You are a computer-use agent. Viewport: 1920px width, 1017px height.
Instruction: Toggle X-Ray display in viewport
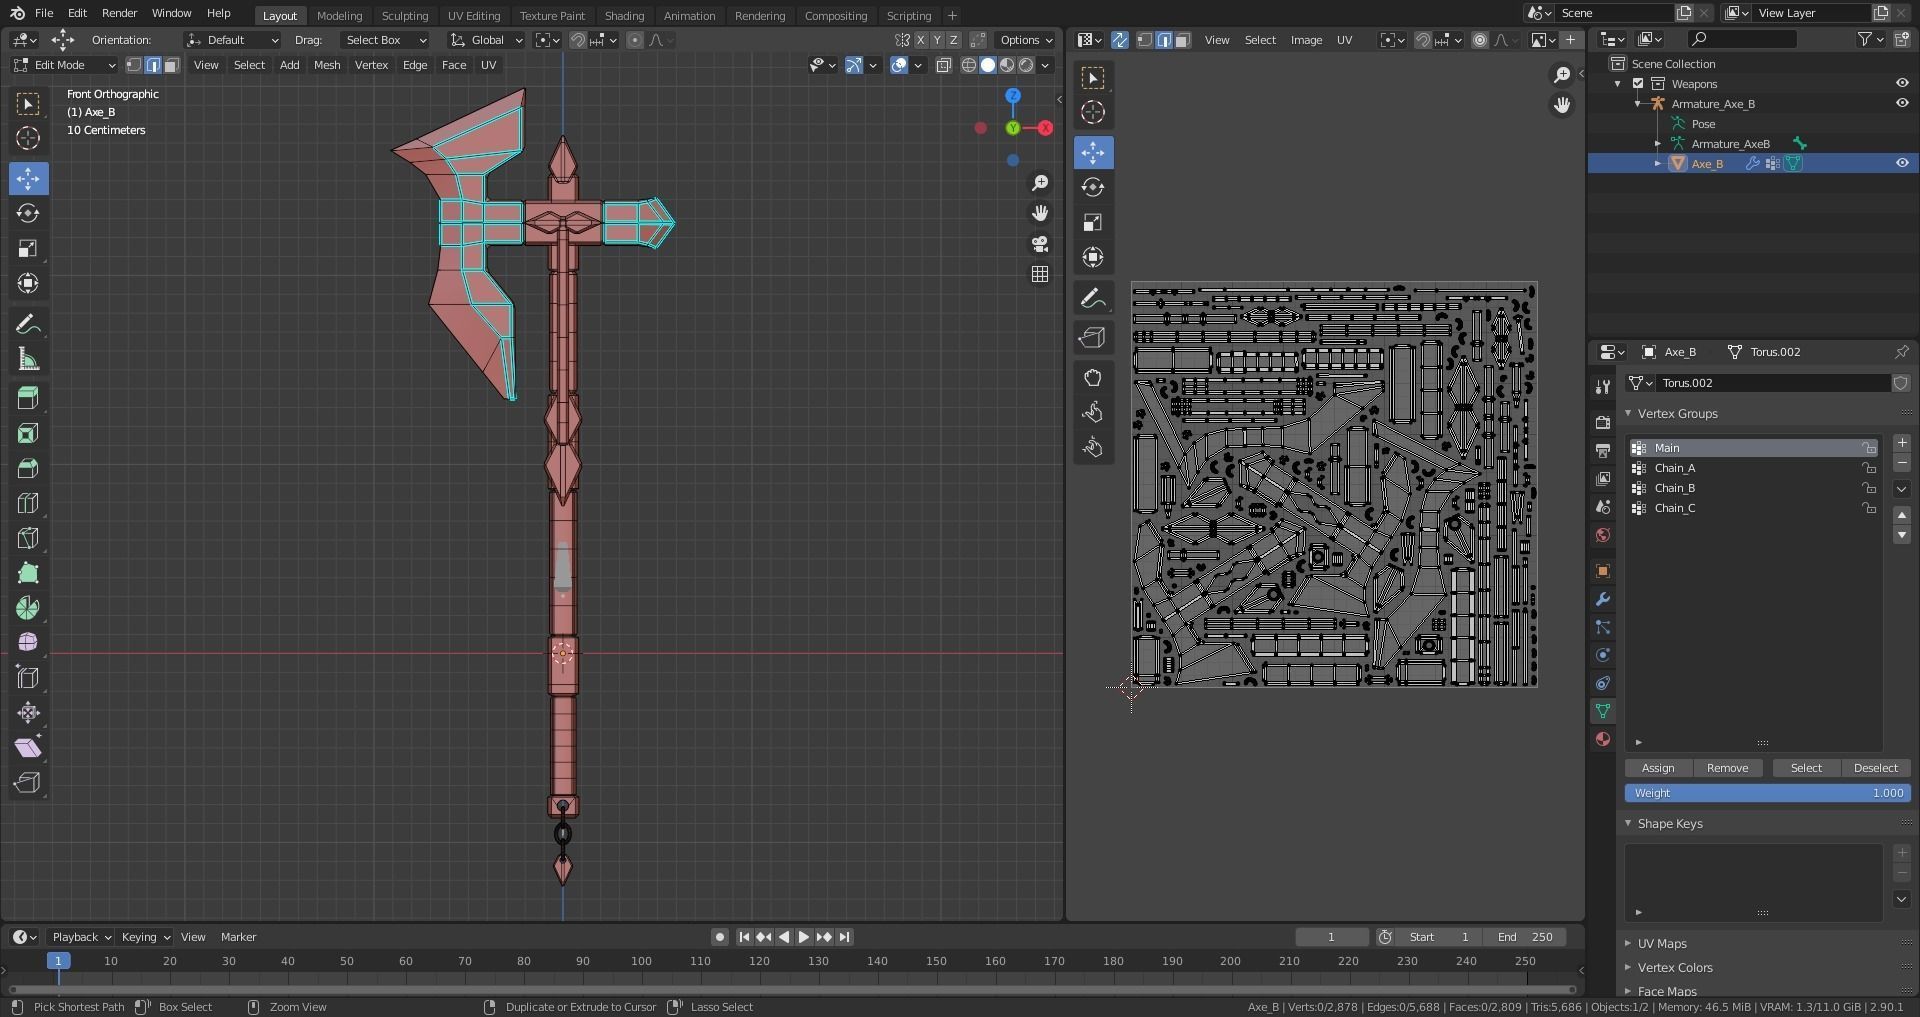(x=943, y=65)
